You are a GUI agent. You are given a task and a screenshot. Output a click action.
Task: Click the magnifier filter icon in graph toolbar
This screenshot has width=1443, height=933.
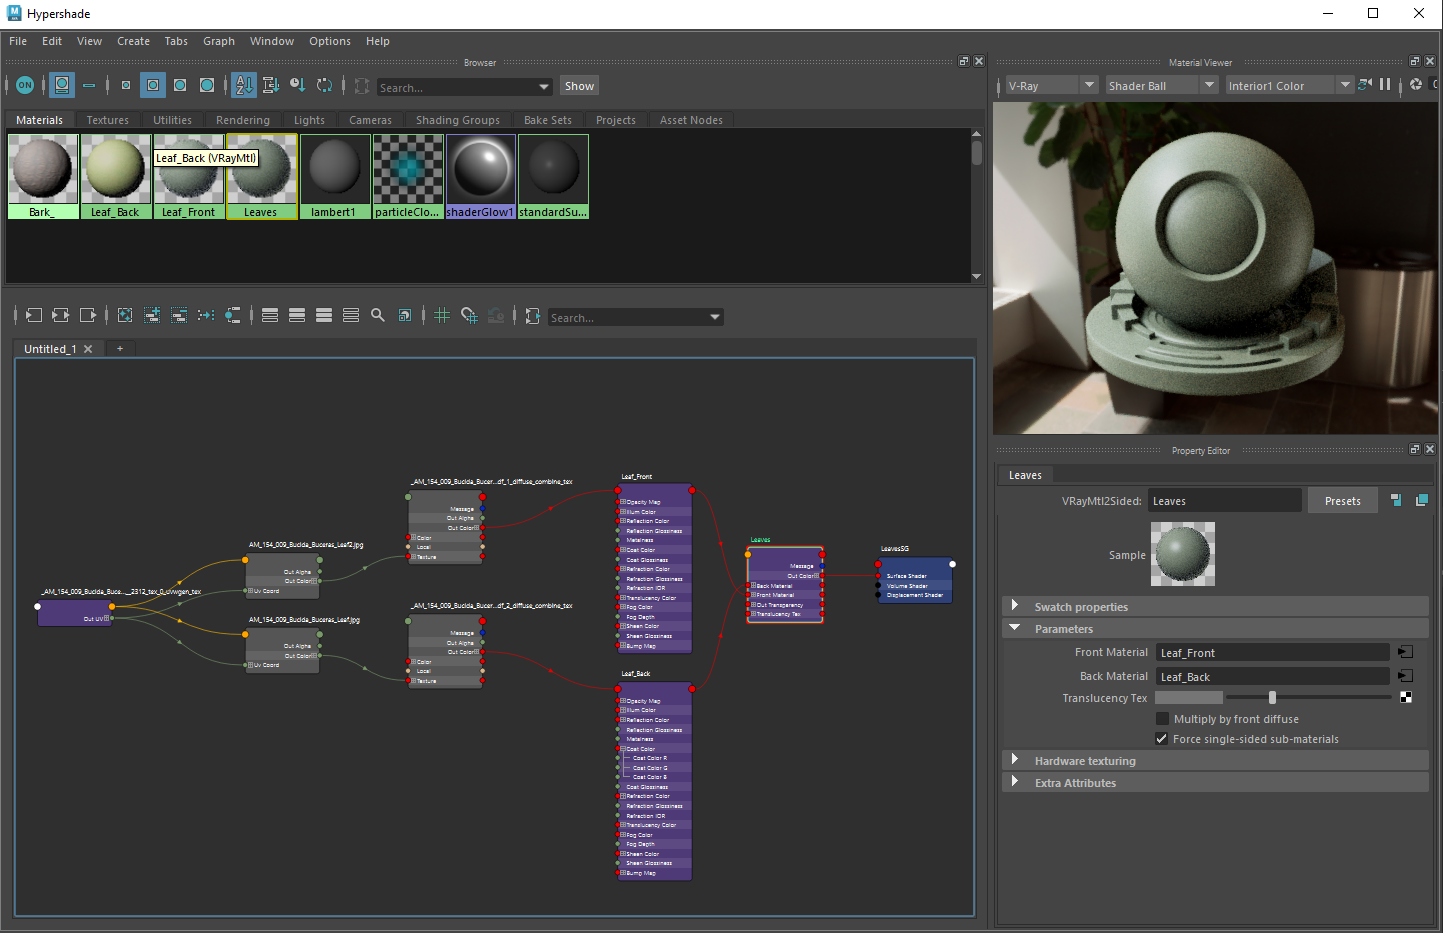point(378,315)
